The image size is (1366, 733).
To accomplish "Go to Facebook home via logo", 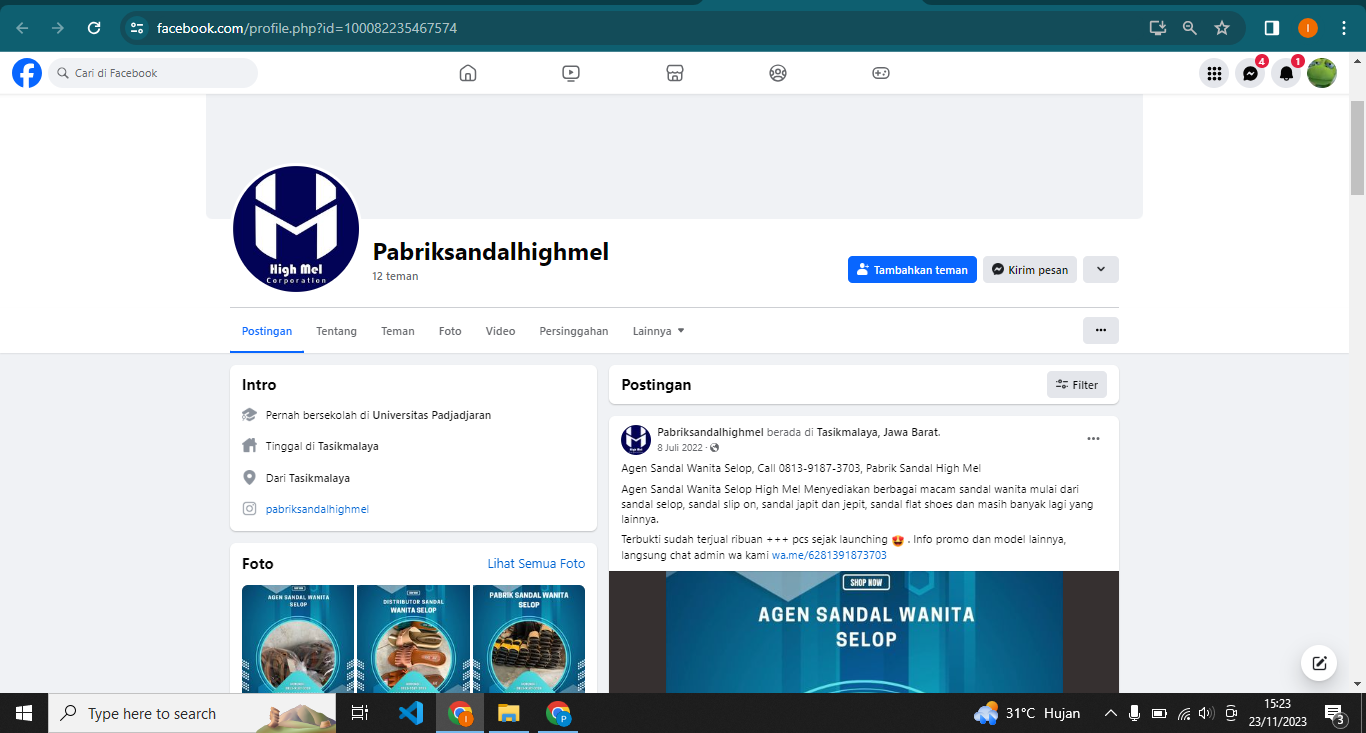I will (x=27, y=73).
